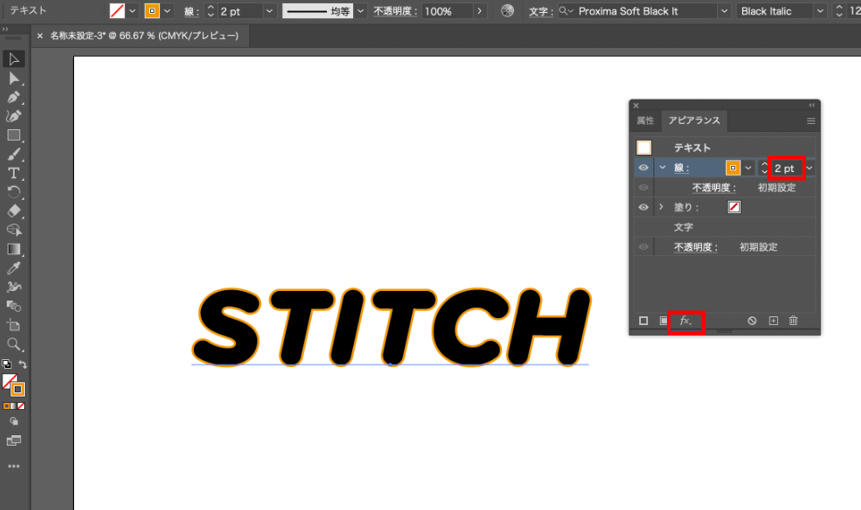Select the Selection tool arrow

(x=14, y=59)
